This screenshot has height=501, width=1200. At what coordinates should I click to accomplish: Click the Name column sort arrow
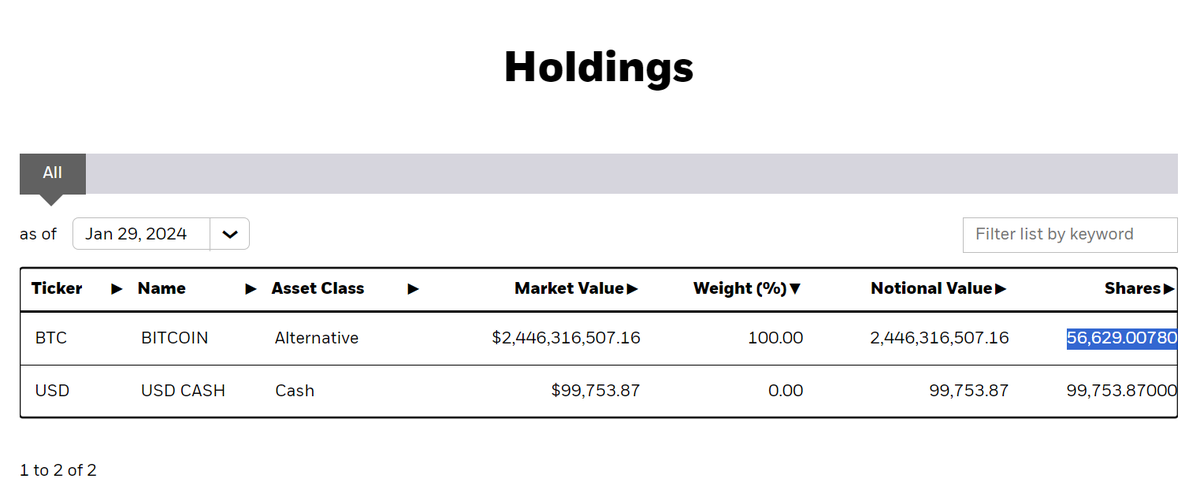[251, 289]
